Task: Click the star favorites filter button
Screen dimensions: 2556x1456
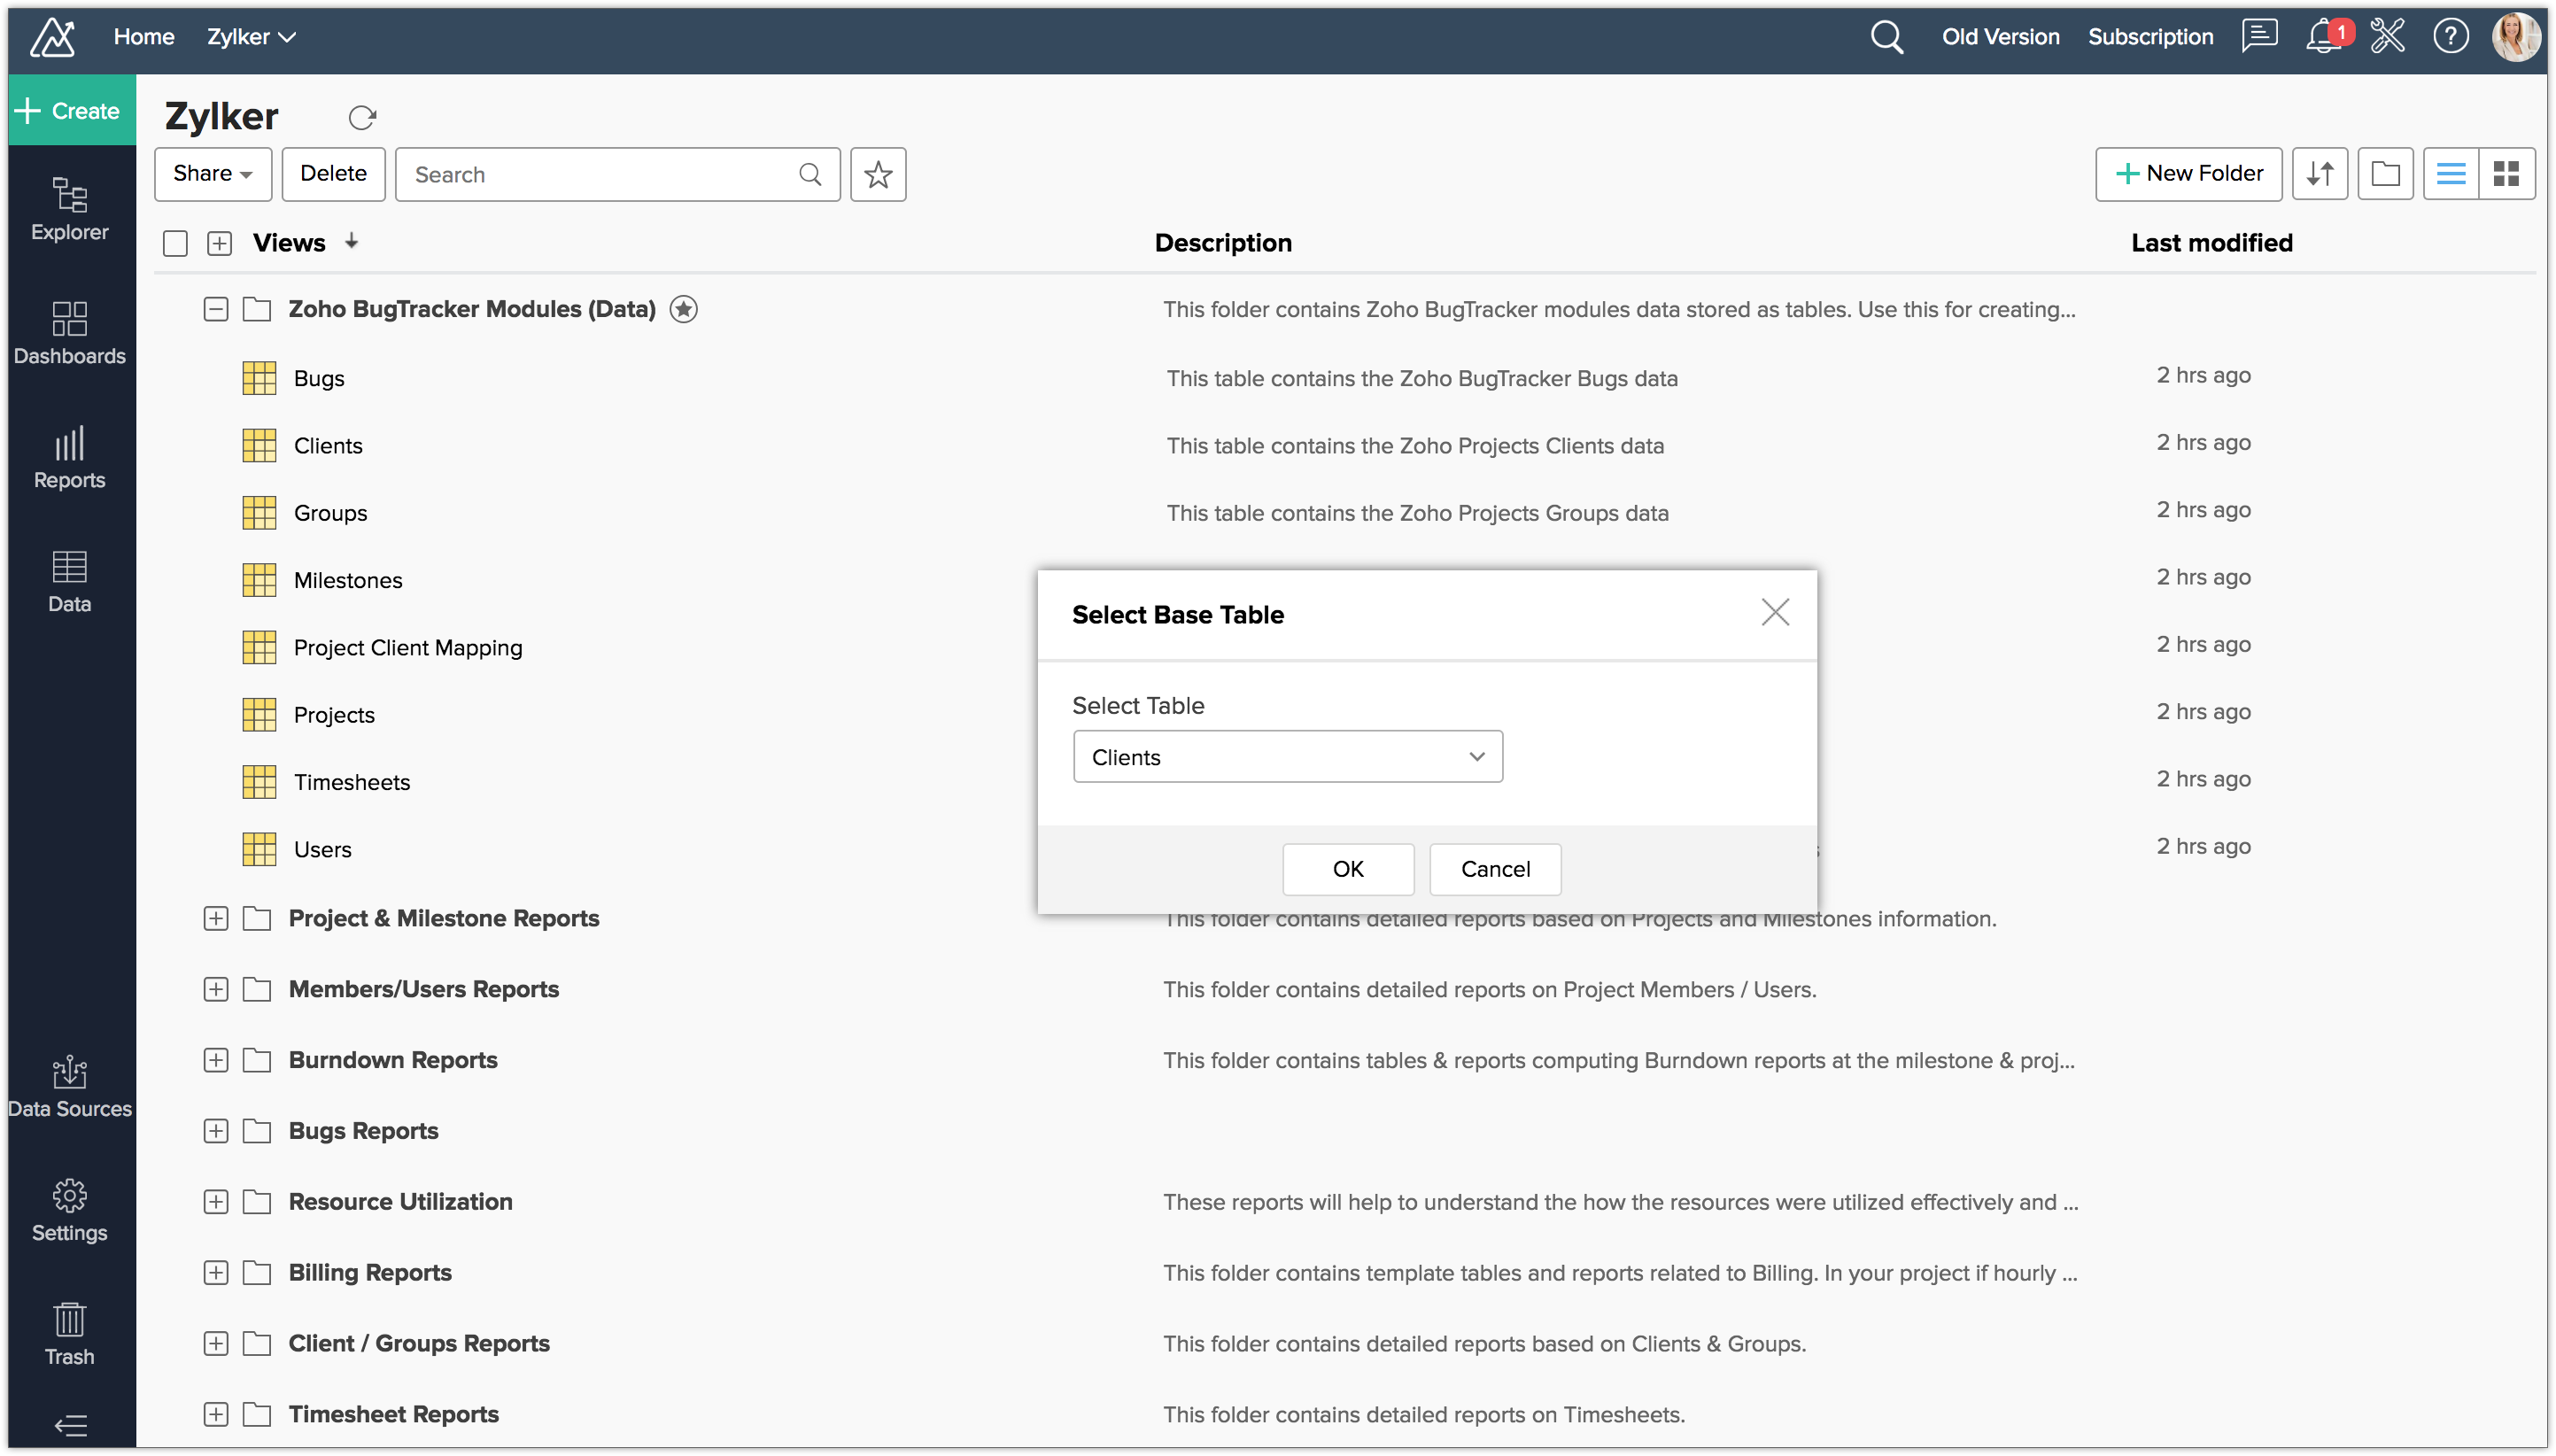Action: coord(878,175)
